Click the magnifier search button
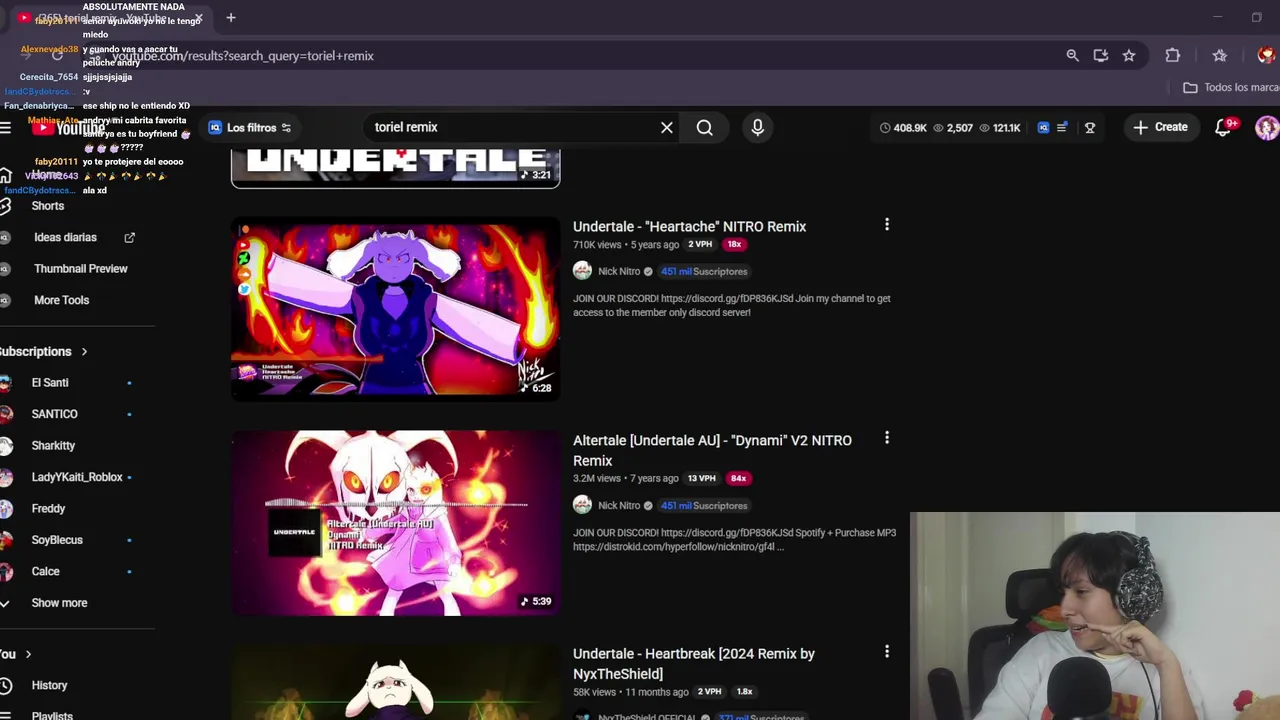Viewport: 1280px width, 720px height. [x=705, y=127]
